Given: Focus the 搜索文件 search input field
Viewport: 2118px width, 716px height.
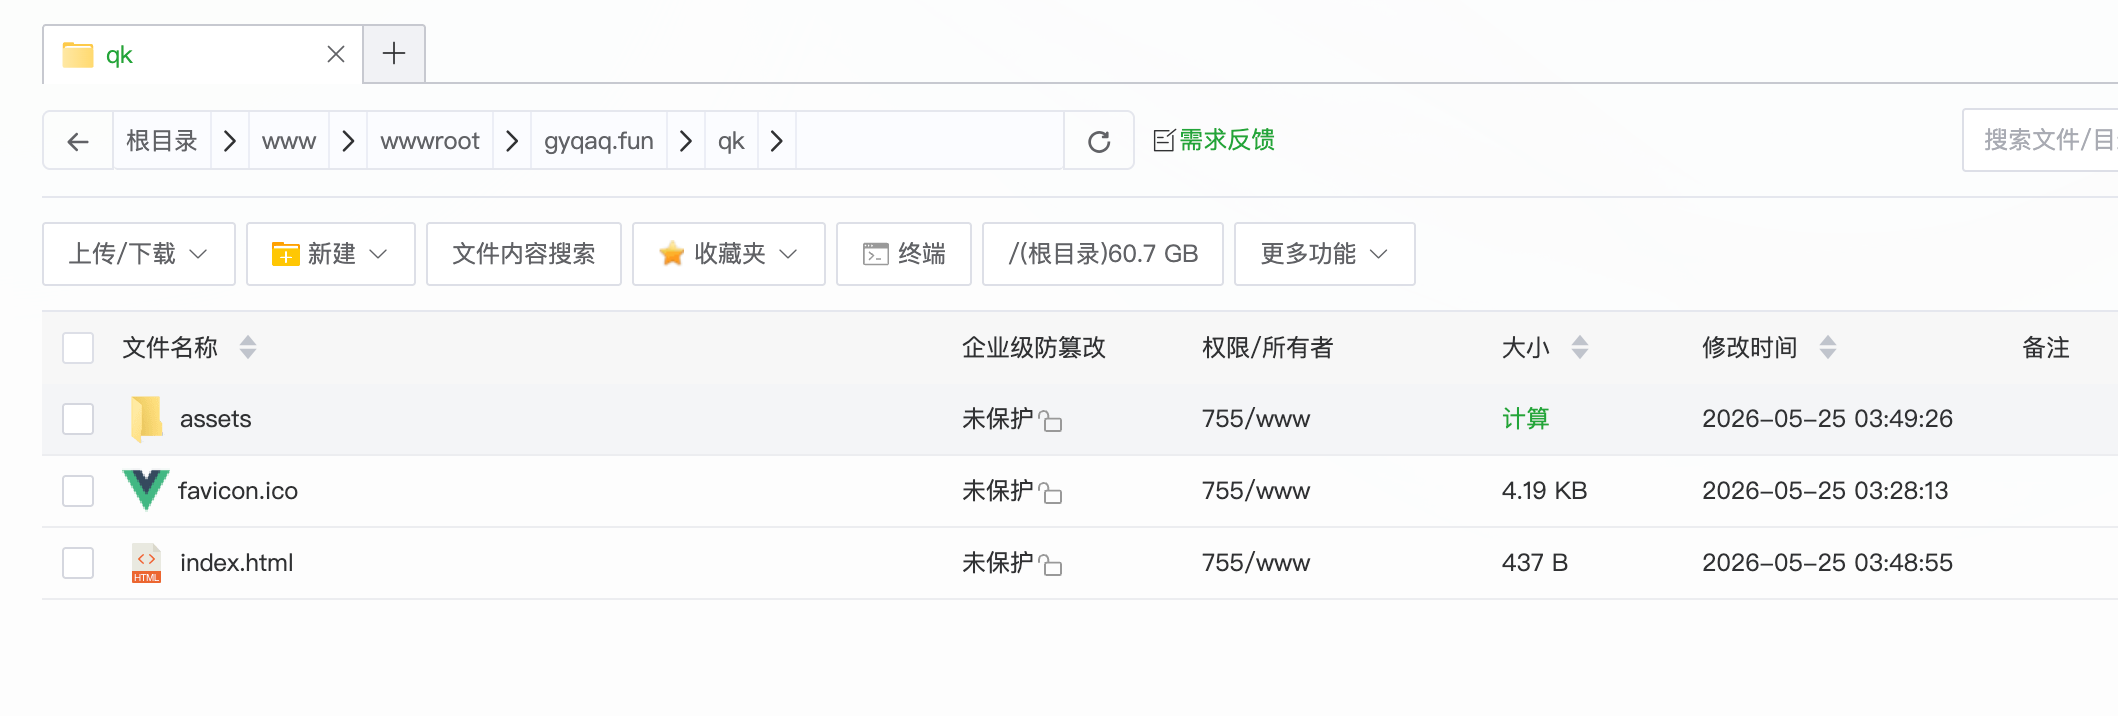Looking at the screenshot, I should click(x=2040, y=140).
